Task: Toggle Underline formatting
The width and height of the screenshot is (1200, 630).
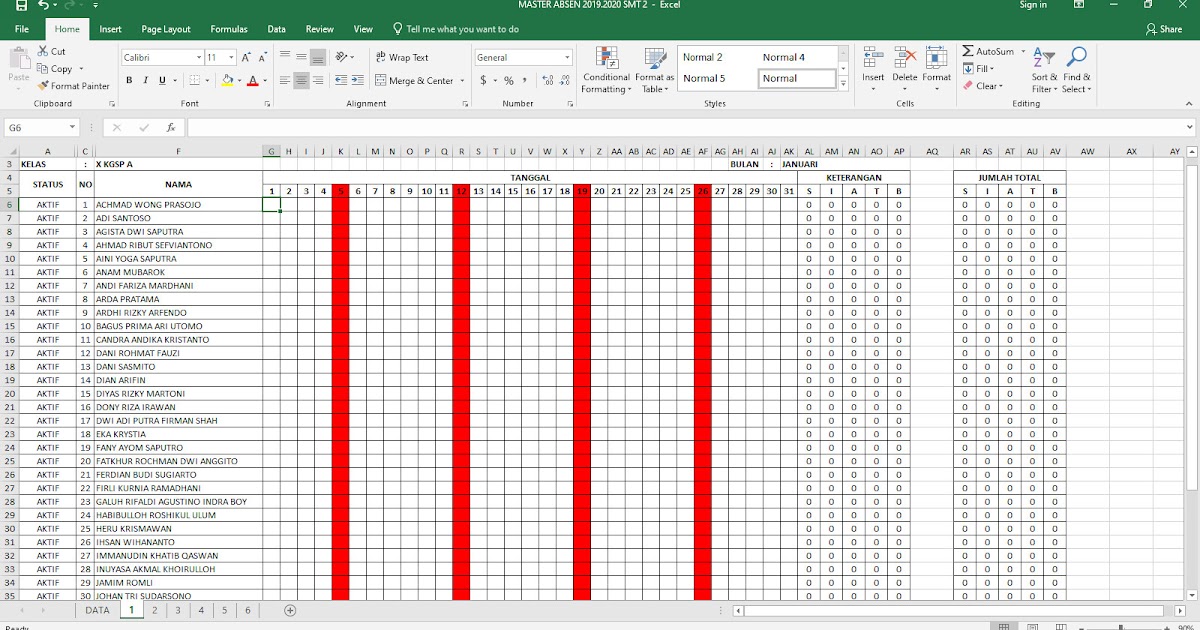Action: click(x=160, y=80)
